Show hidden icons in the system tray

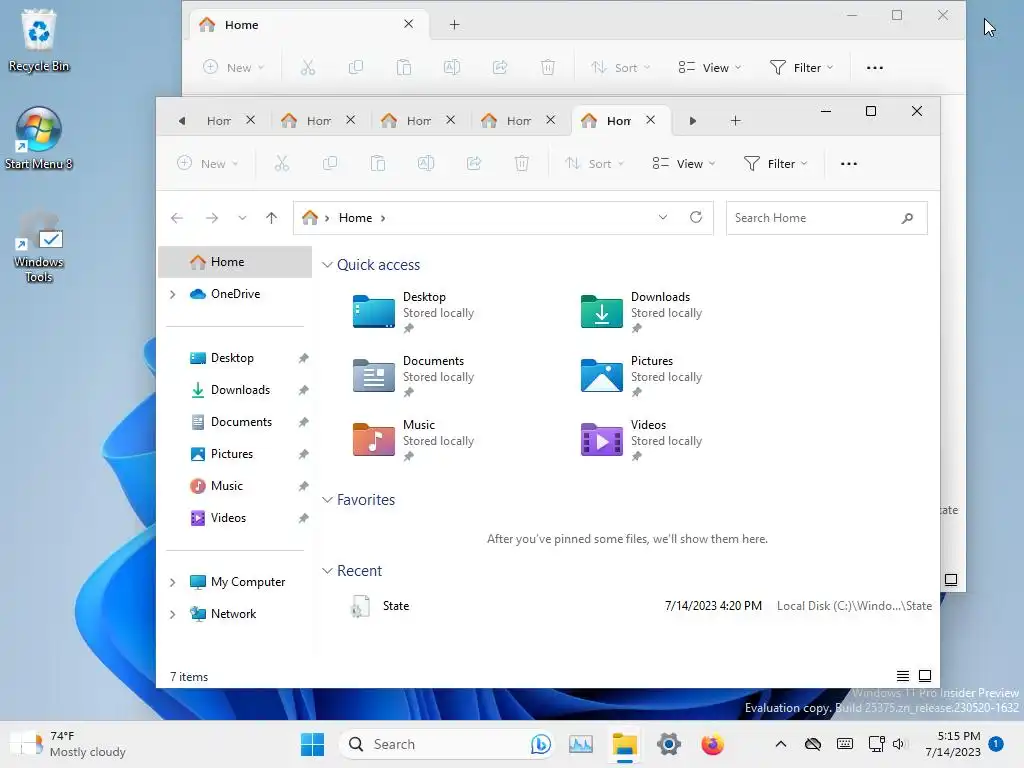[x=780, y=744]
